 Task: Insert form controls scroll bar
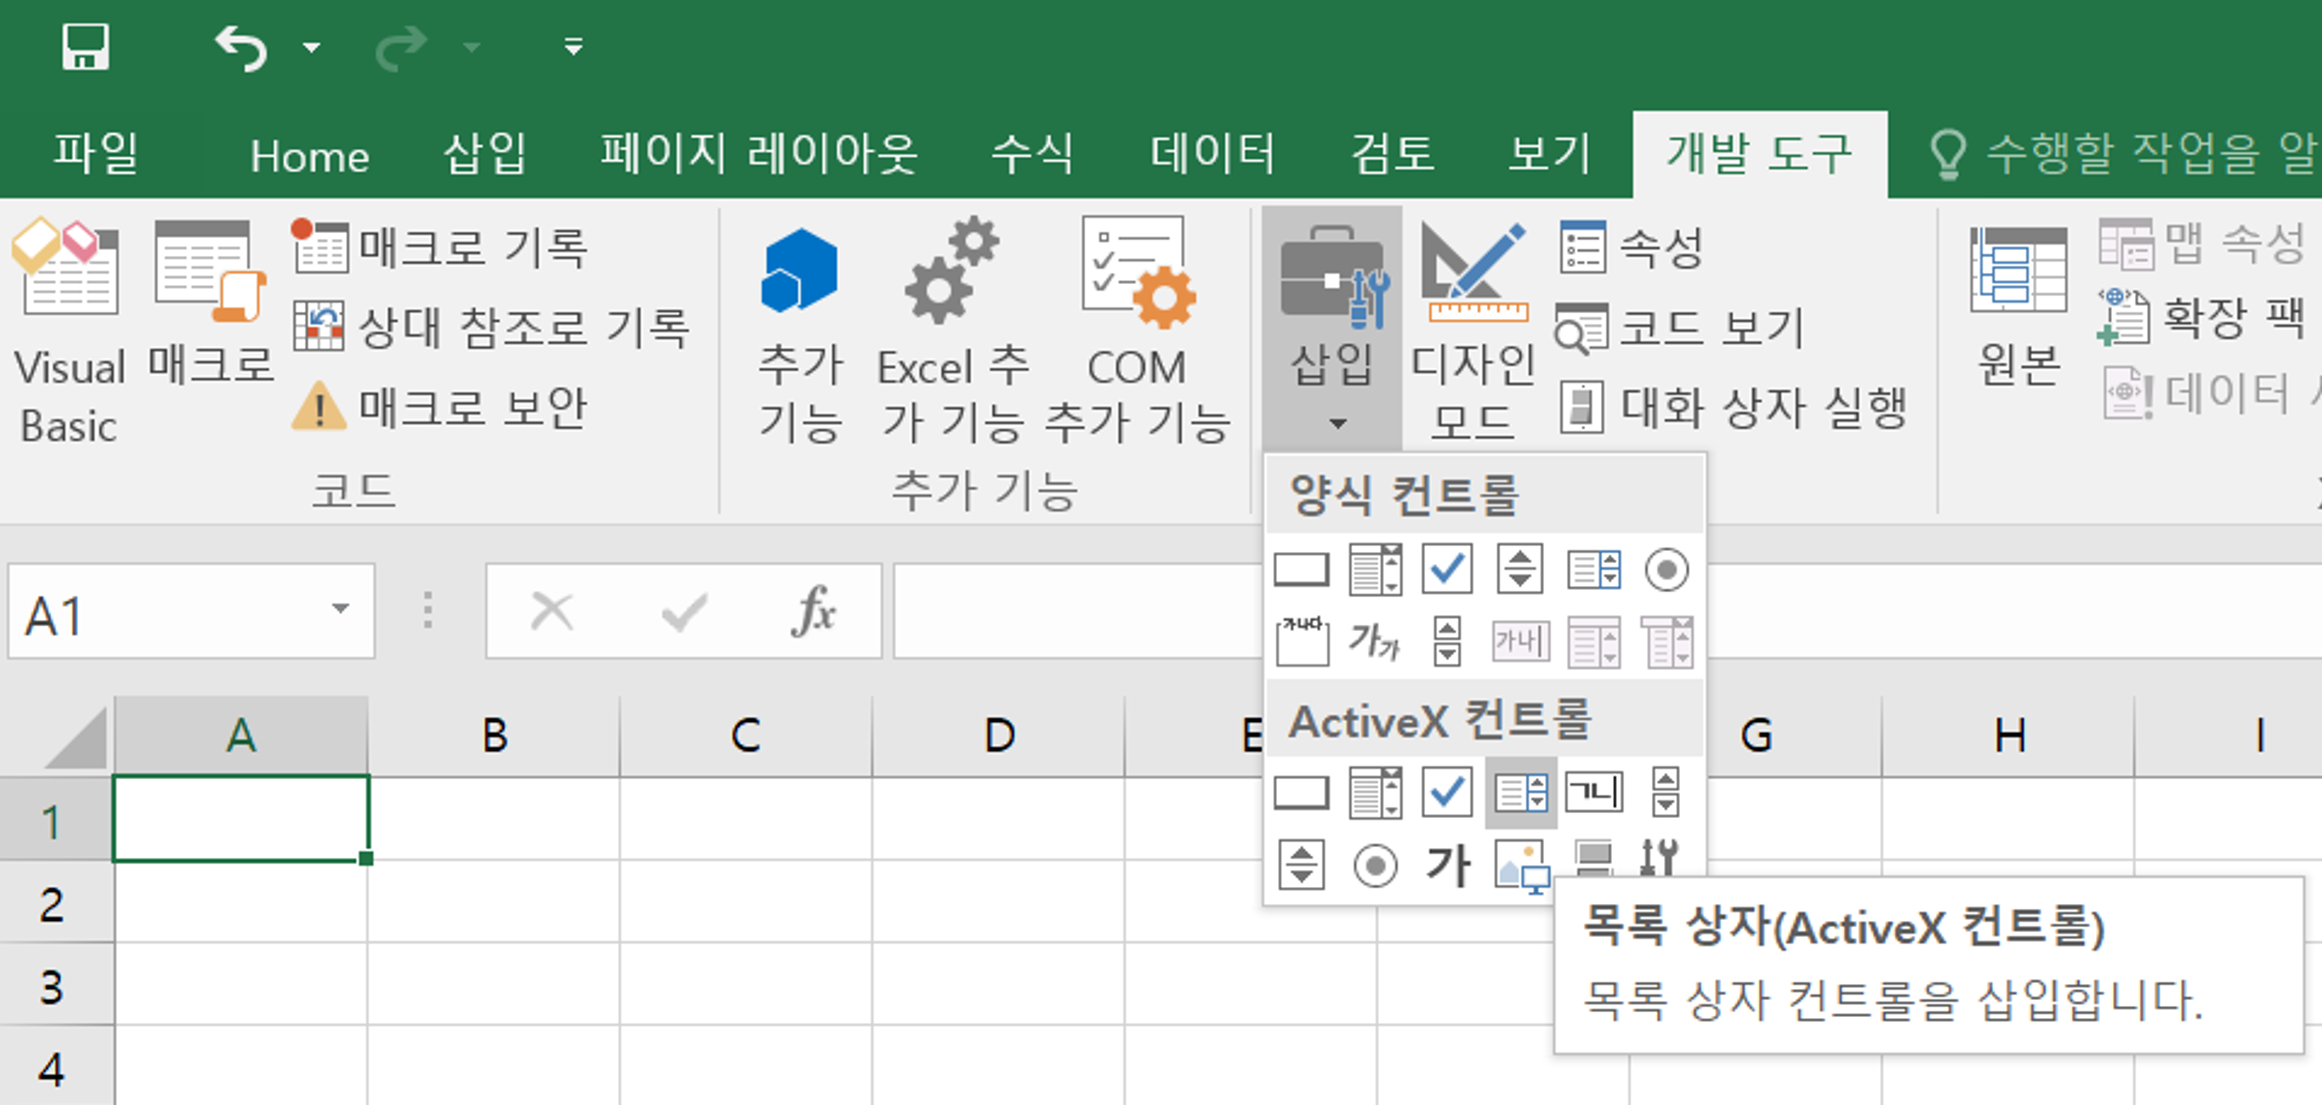(1446, 642)
